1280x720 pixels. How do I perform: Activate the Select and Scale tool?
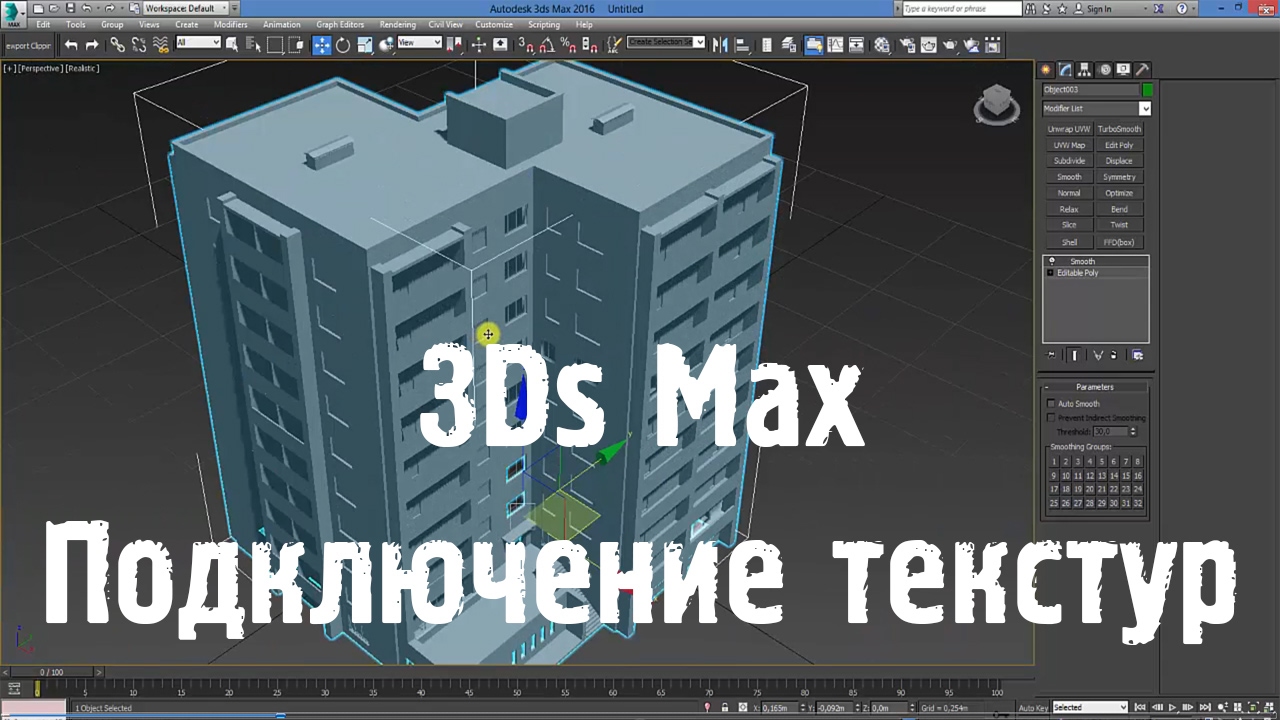tap(365, 45)
